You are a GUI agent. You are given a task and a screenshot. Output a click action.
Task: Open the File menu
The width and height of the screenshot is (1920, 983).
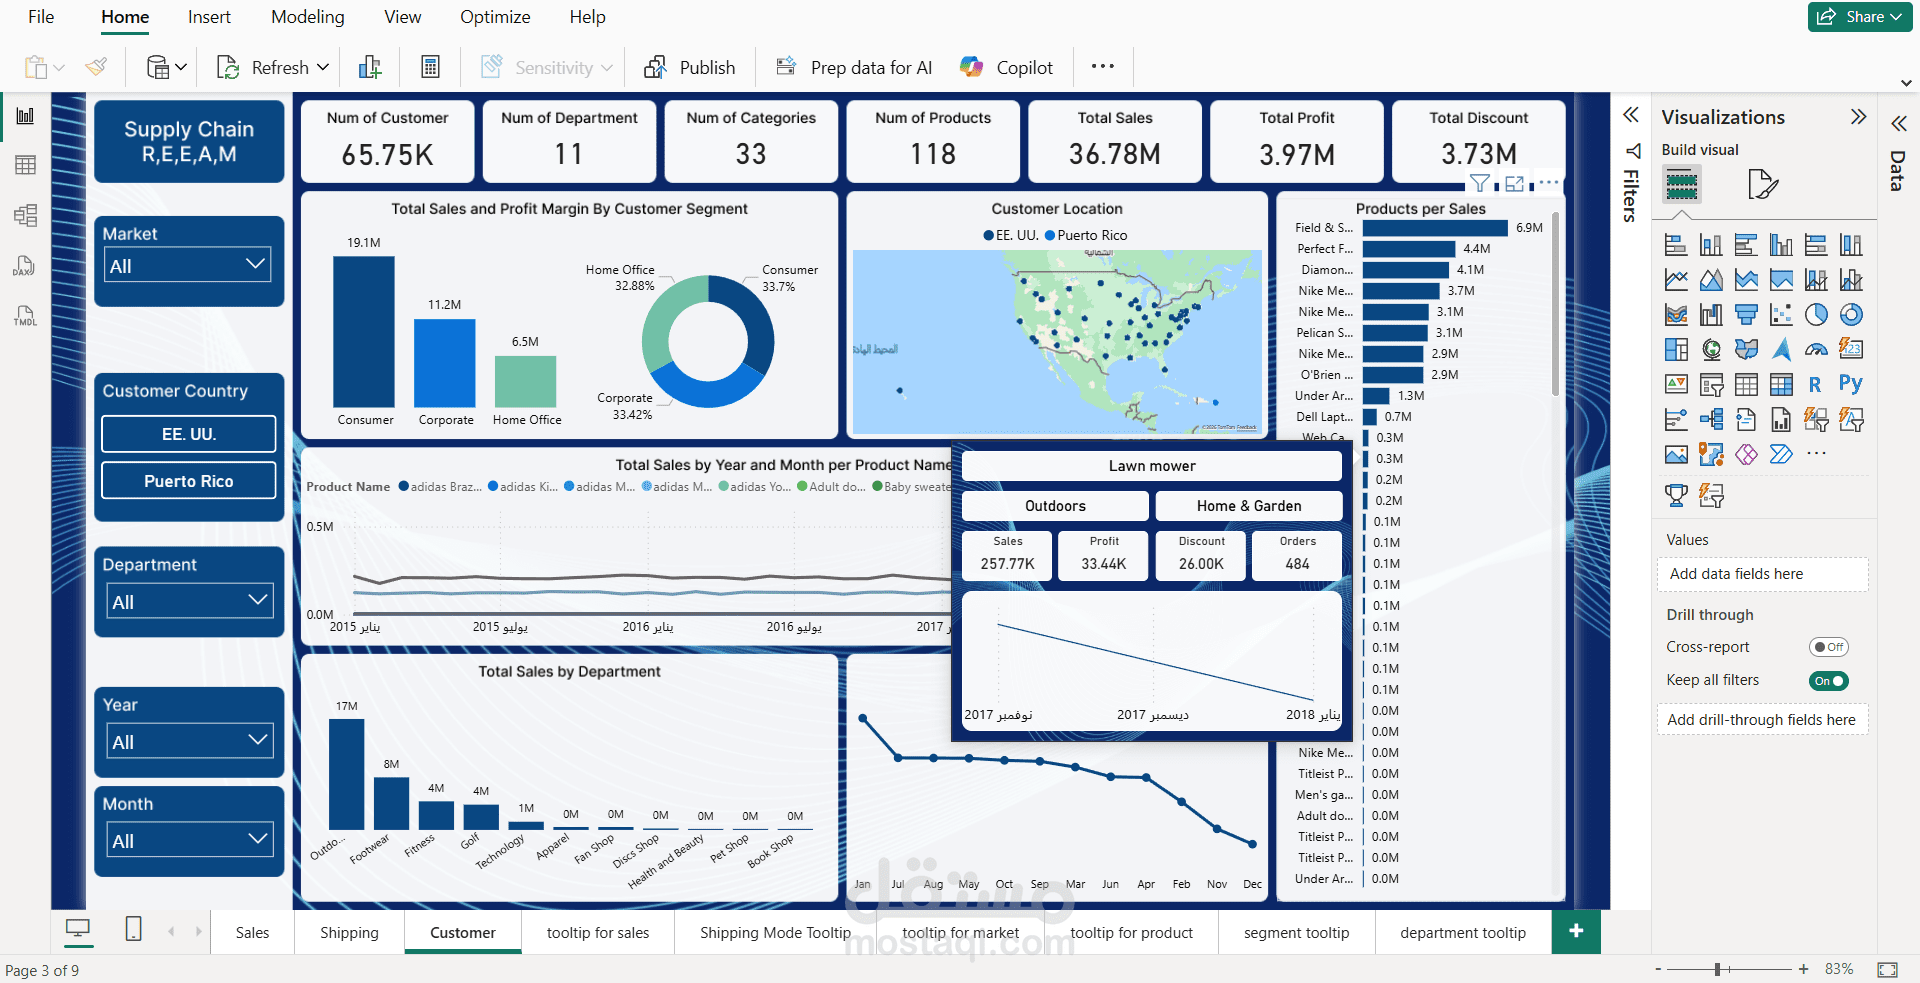[41, 17]
